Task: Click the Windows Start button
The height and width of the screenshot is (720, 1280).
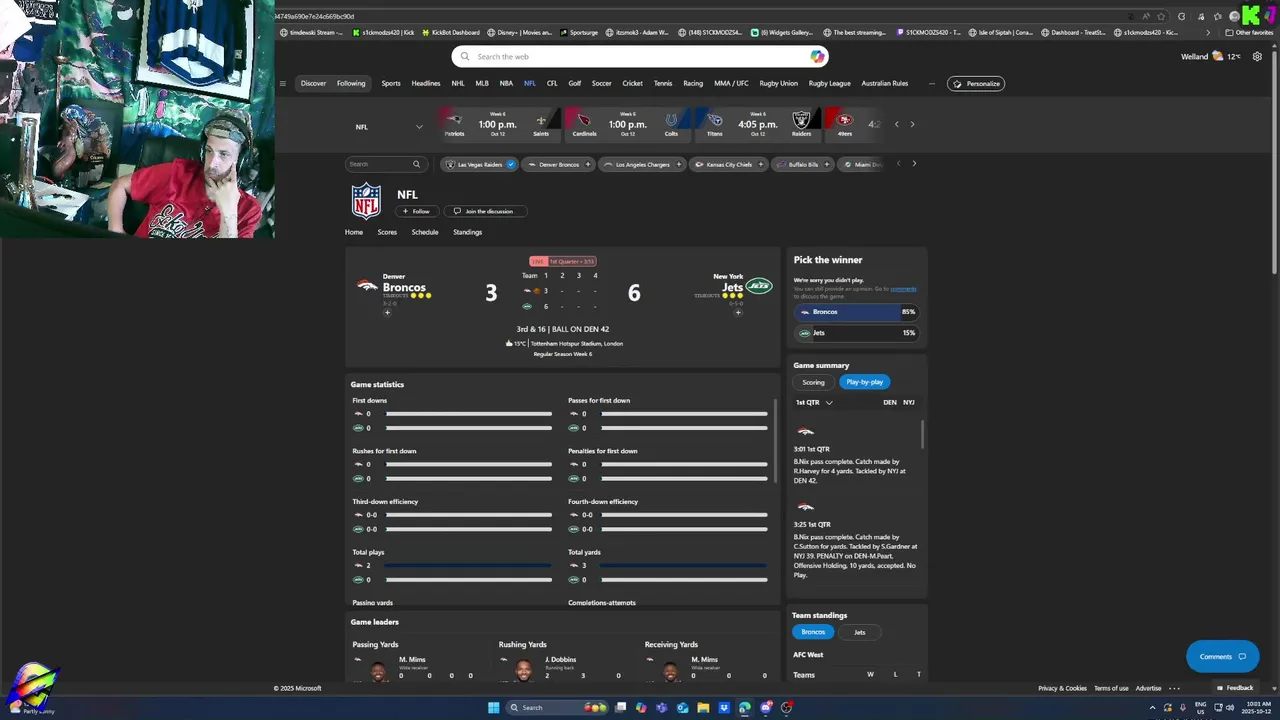Action: click(x=493, y=708)
